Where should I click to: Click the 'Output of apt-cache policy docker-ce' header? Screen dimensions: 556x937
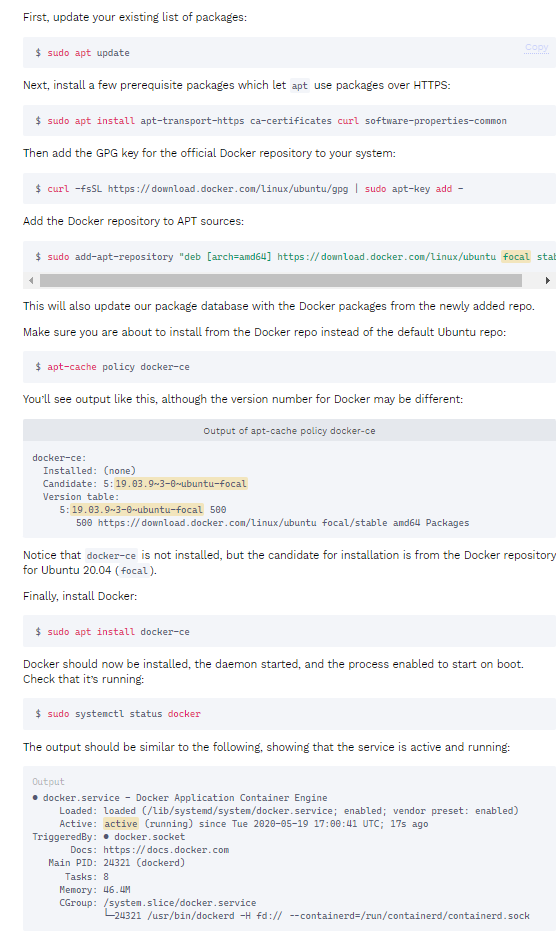click(x=289, y=430)
